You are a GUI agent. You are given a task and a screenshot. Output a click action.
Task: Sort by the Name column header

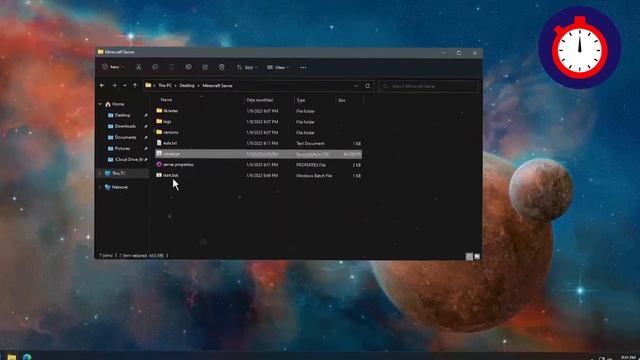pos(166,100)
